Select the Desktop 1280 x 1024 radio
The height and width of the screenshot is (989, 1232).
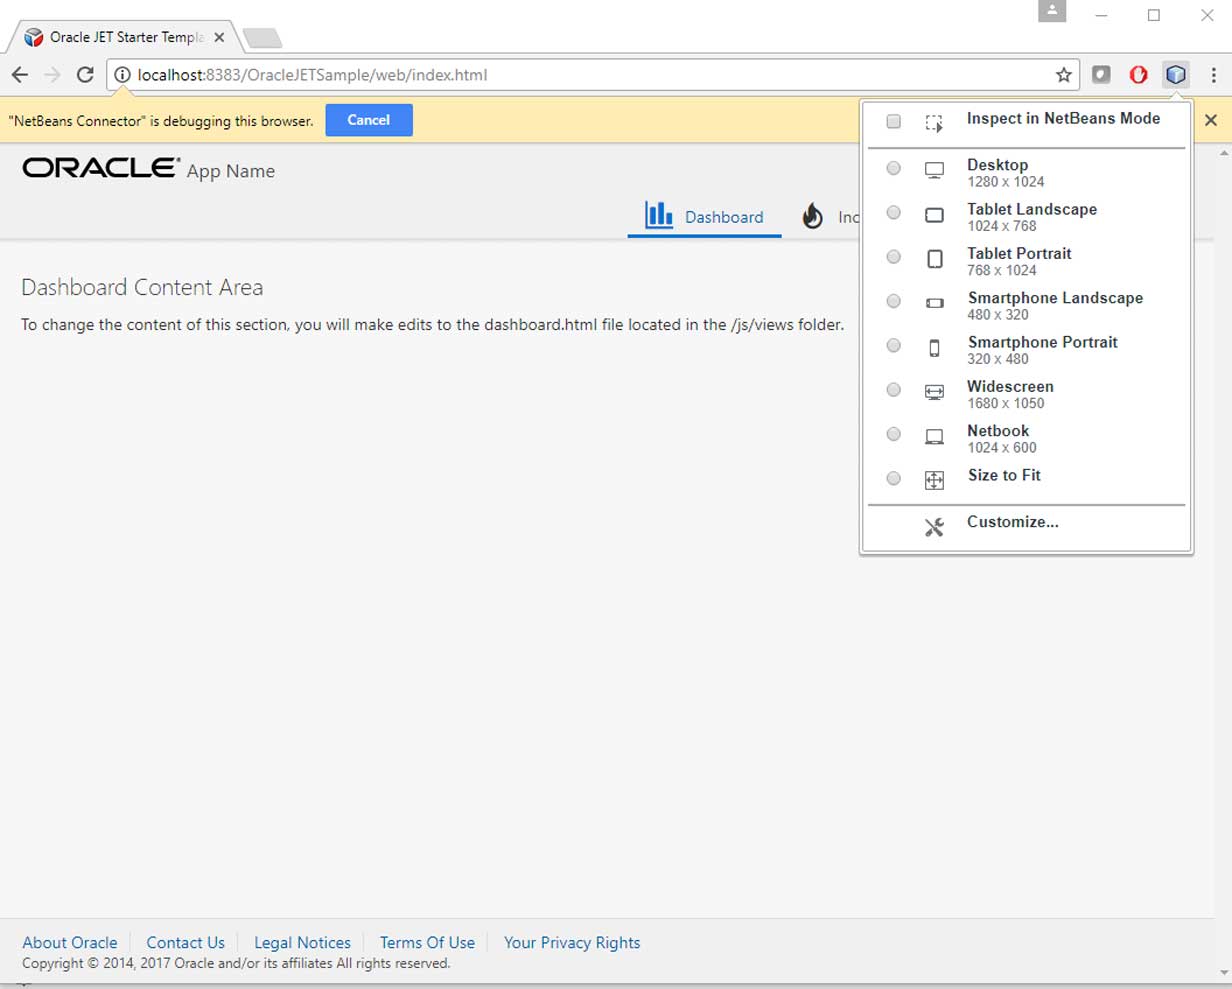point(894,168)
